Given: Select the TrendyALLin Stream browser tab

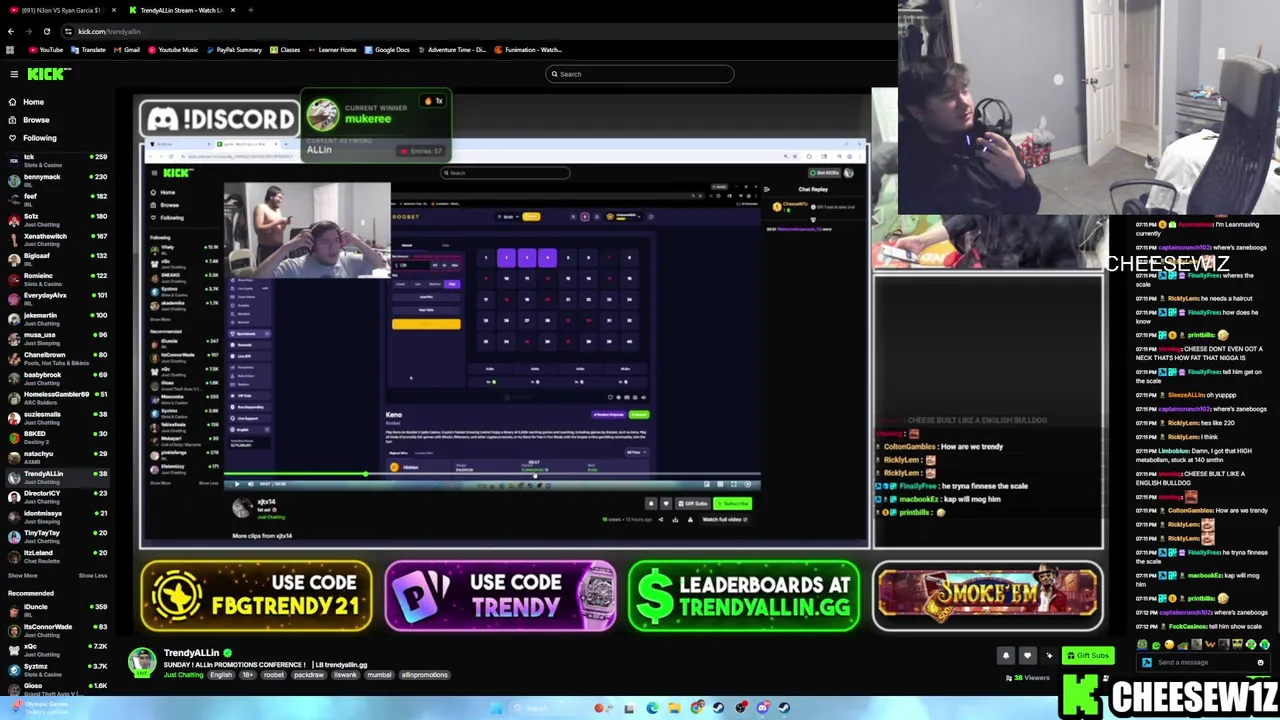Looking at the screenshot, I should [x=180, y=10].
